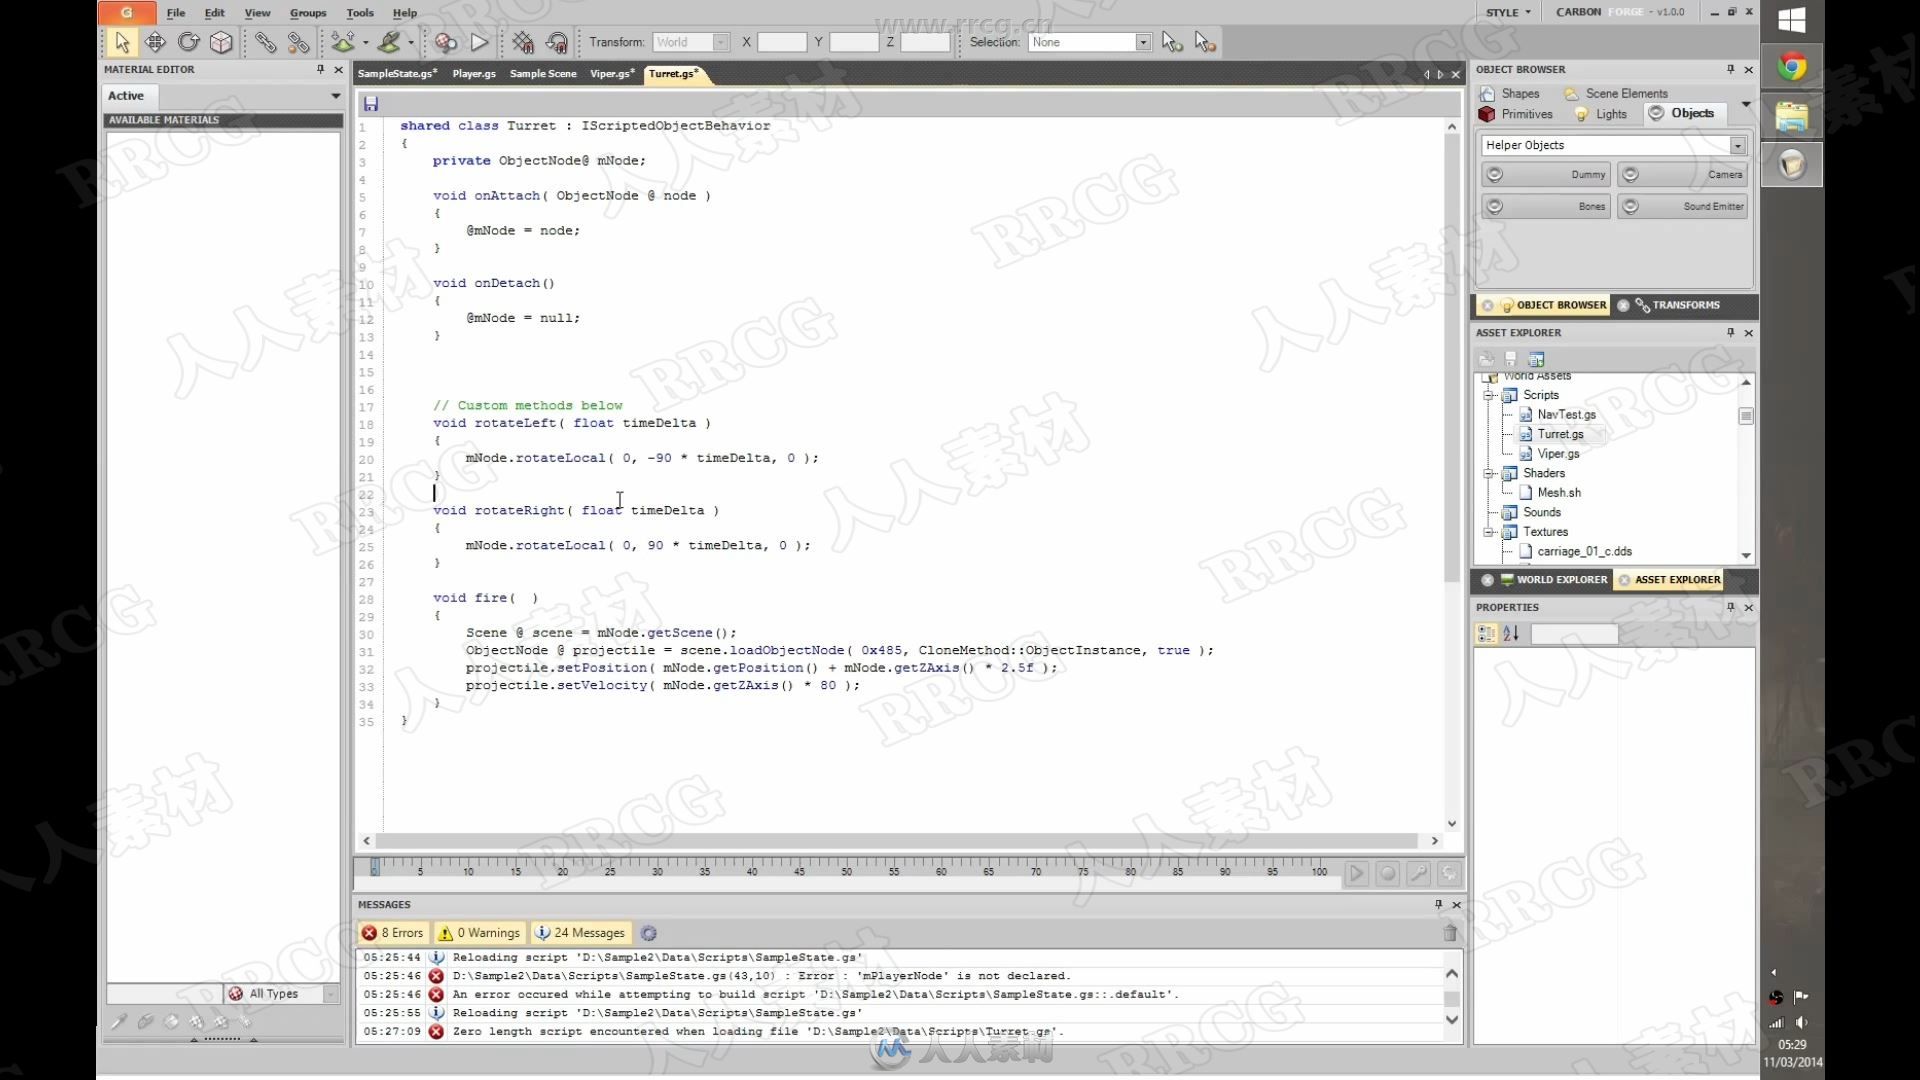Screen dimensions: 1920x1080
Task: Open the Edit menu
Action: pyautogui.click(x=214, y=13)
